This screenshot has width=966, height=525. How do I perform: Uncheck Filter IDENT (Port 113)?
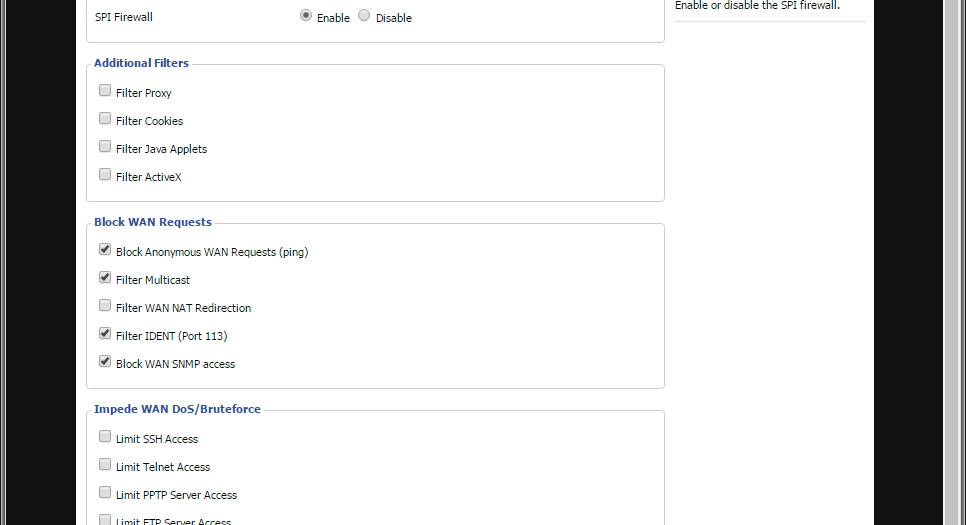click(x=105, y=334)
